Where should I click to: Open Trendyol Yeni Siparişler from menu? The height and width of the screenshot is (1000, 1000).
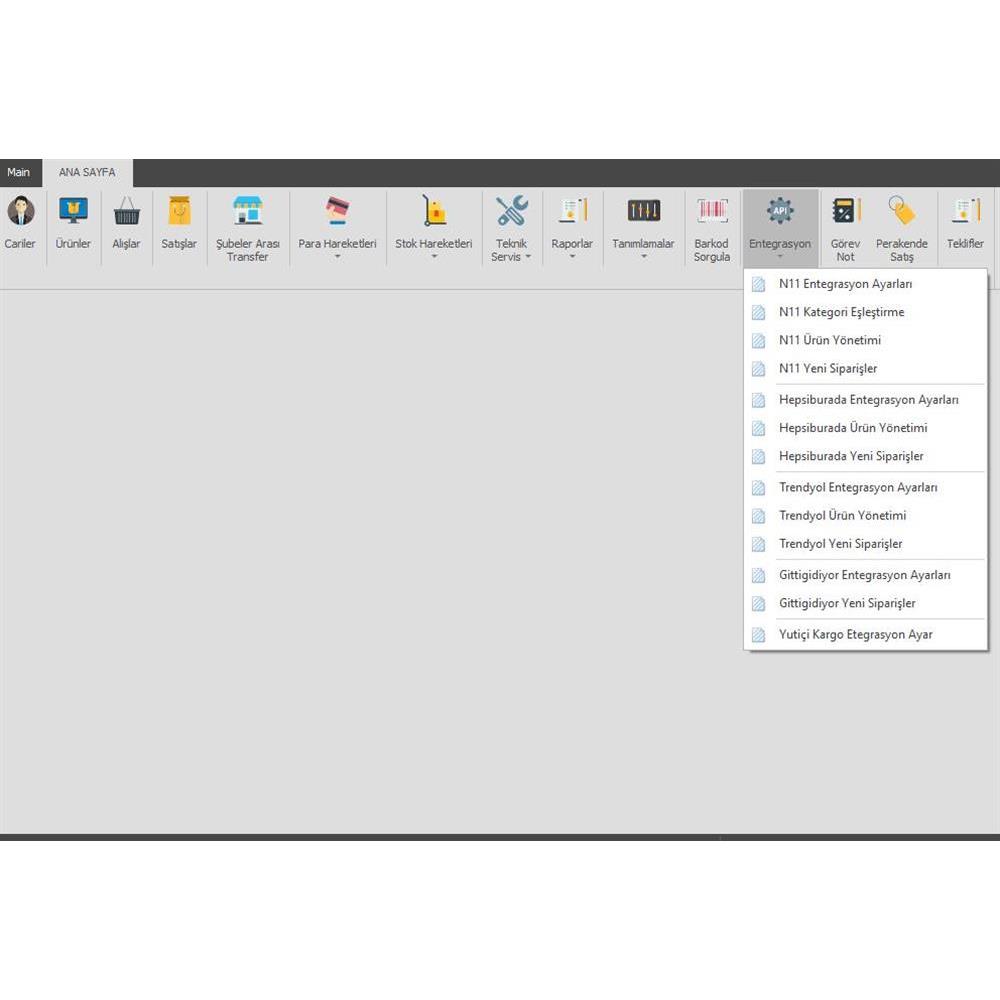(x=840, y=544)
